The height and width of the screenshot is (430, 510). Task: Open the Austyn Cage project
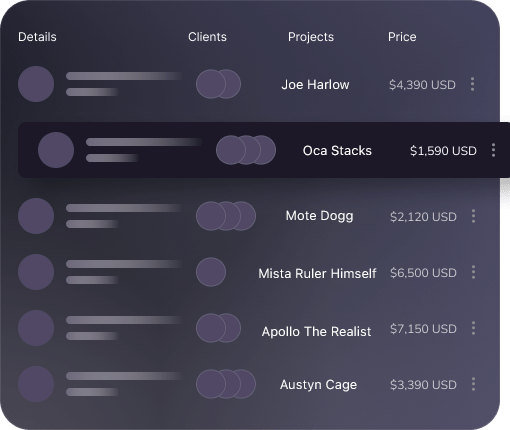(x=318, y=385)
